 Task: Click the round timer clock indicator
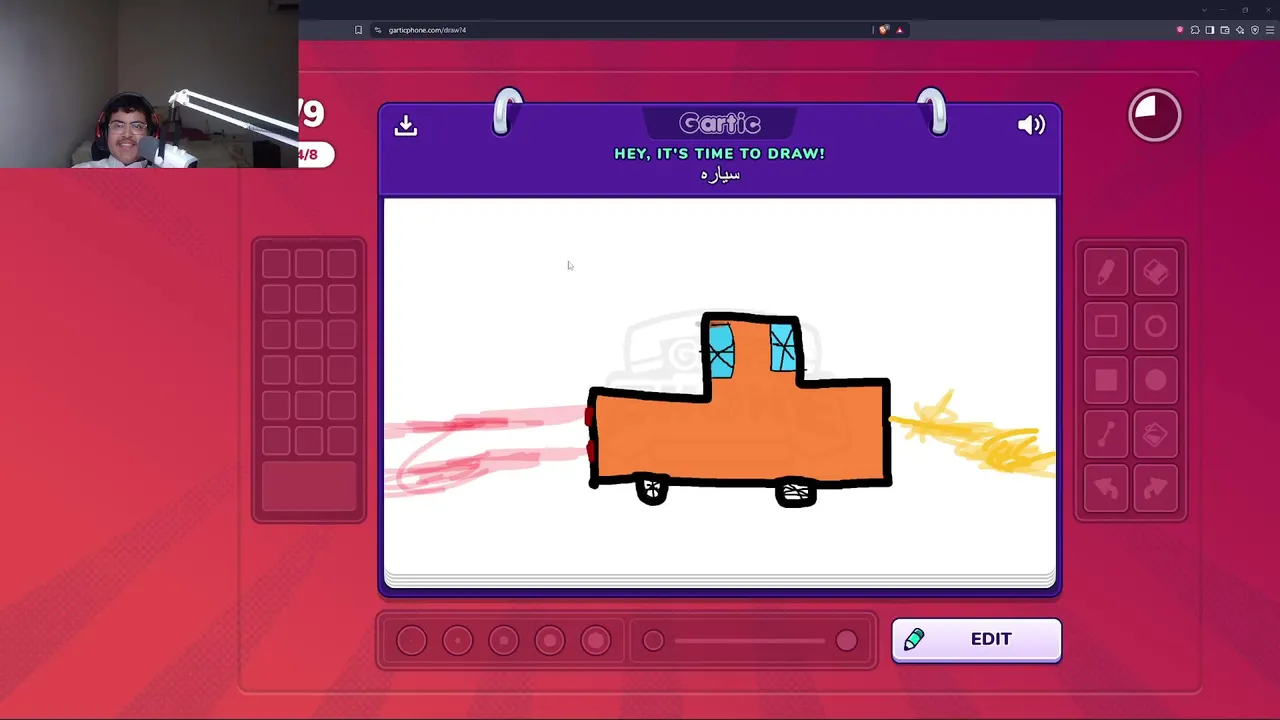tap(1154, 115)
